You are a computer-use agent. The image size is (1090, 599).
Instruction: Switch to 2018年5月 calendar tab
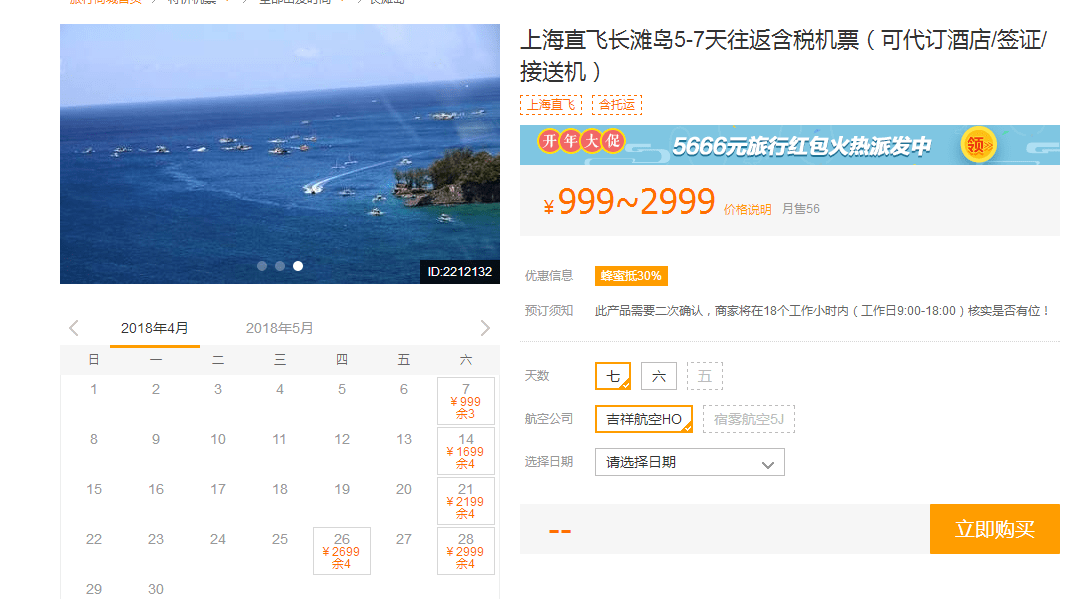[279, 328]
